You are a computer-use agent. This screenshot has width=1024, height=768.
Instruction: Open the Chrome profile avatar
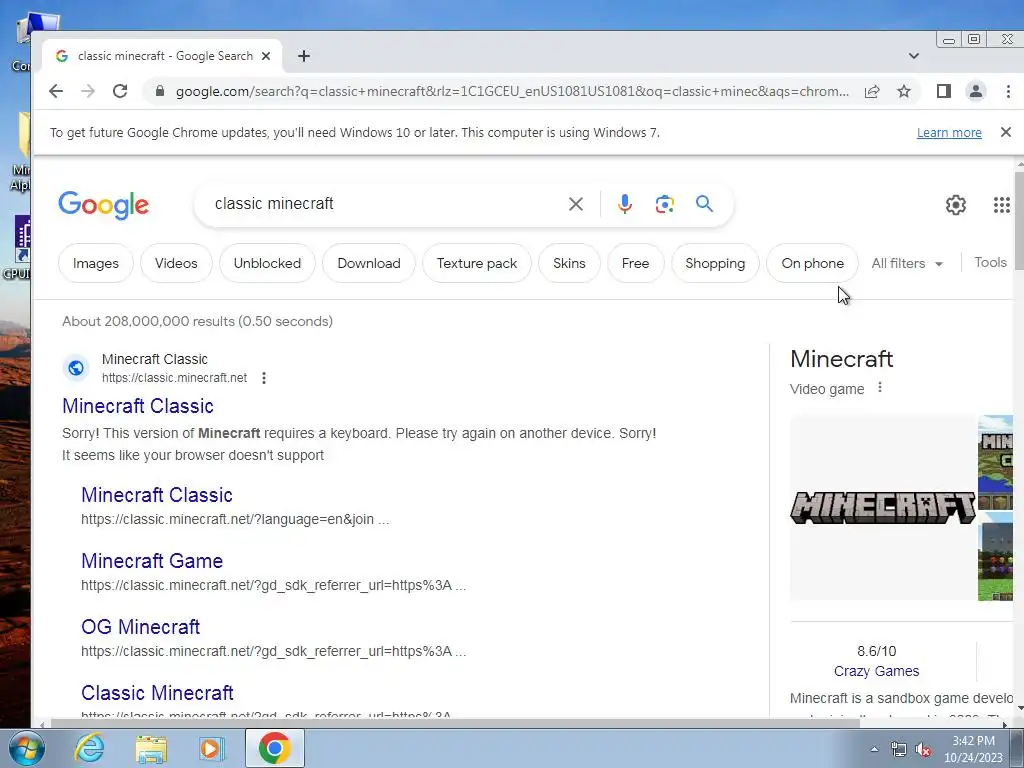click(x=976, y=91)
